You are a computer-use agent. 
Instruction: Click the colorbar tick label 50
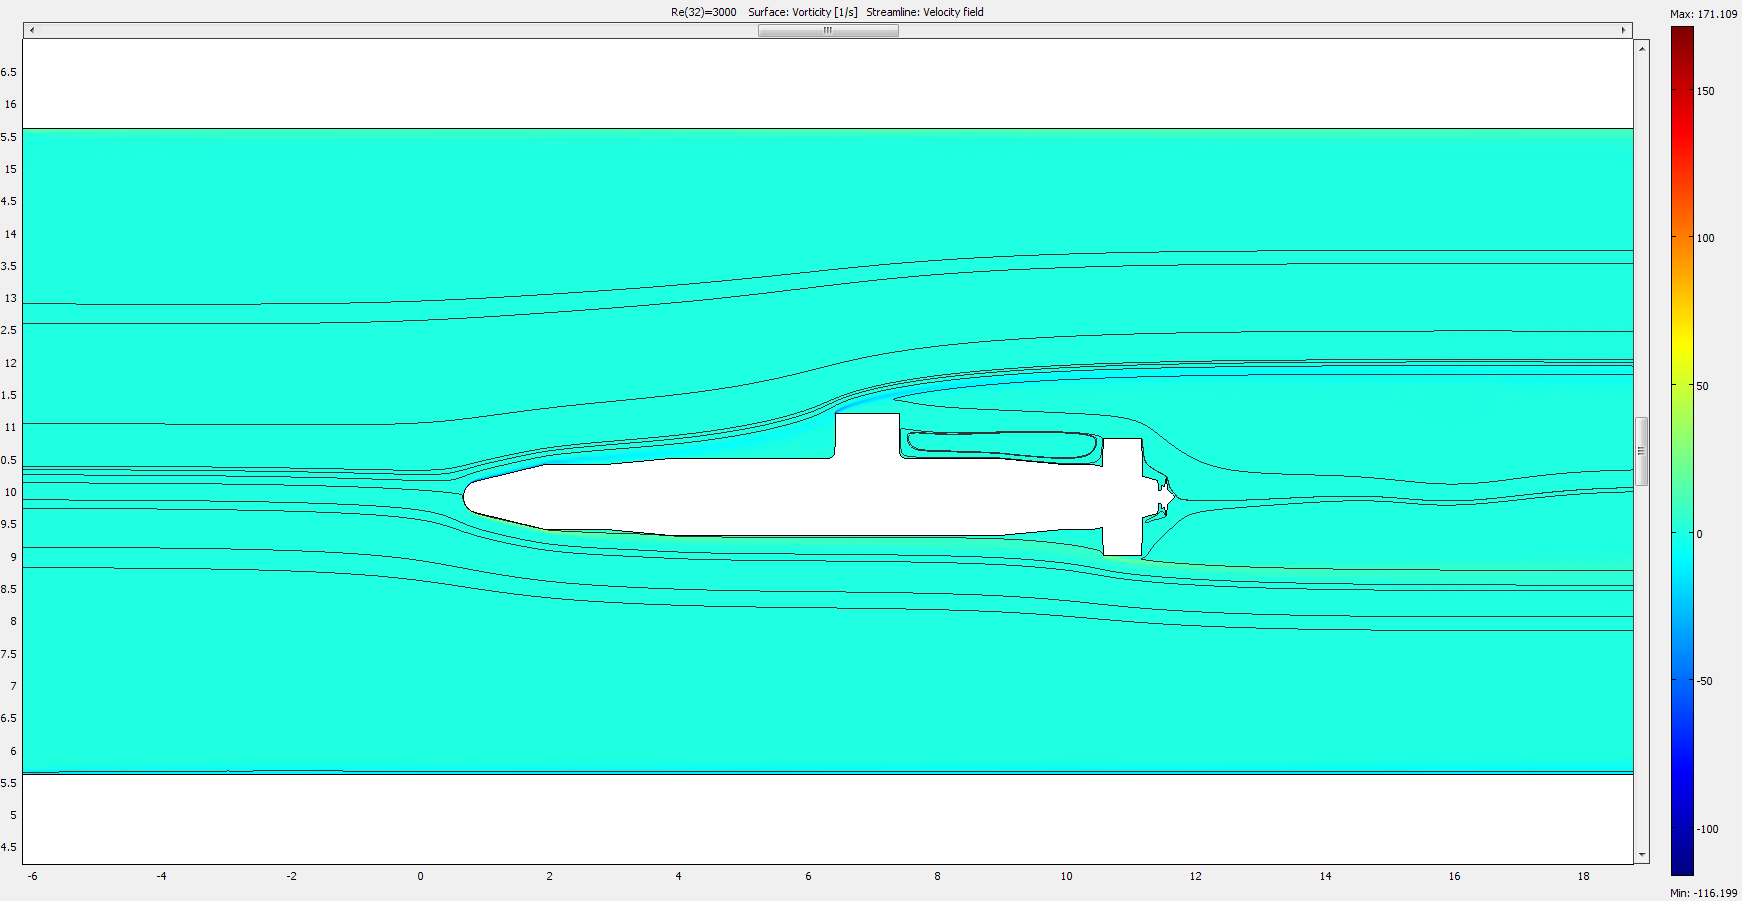click(1702, 386)
